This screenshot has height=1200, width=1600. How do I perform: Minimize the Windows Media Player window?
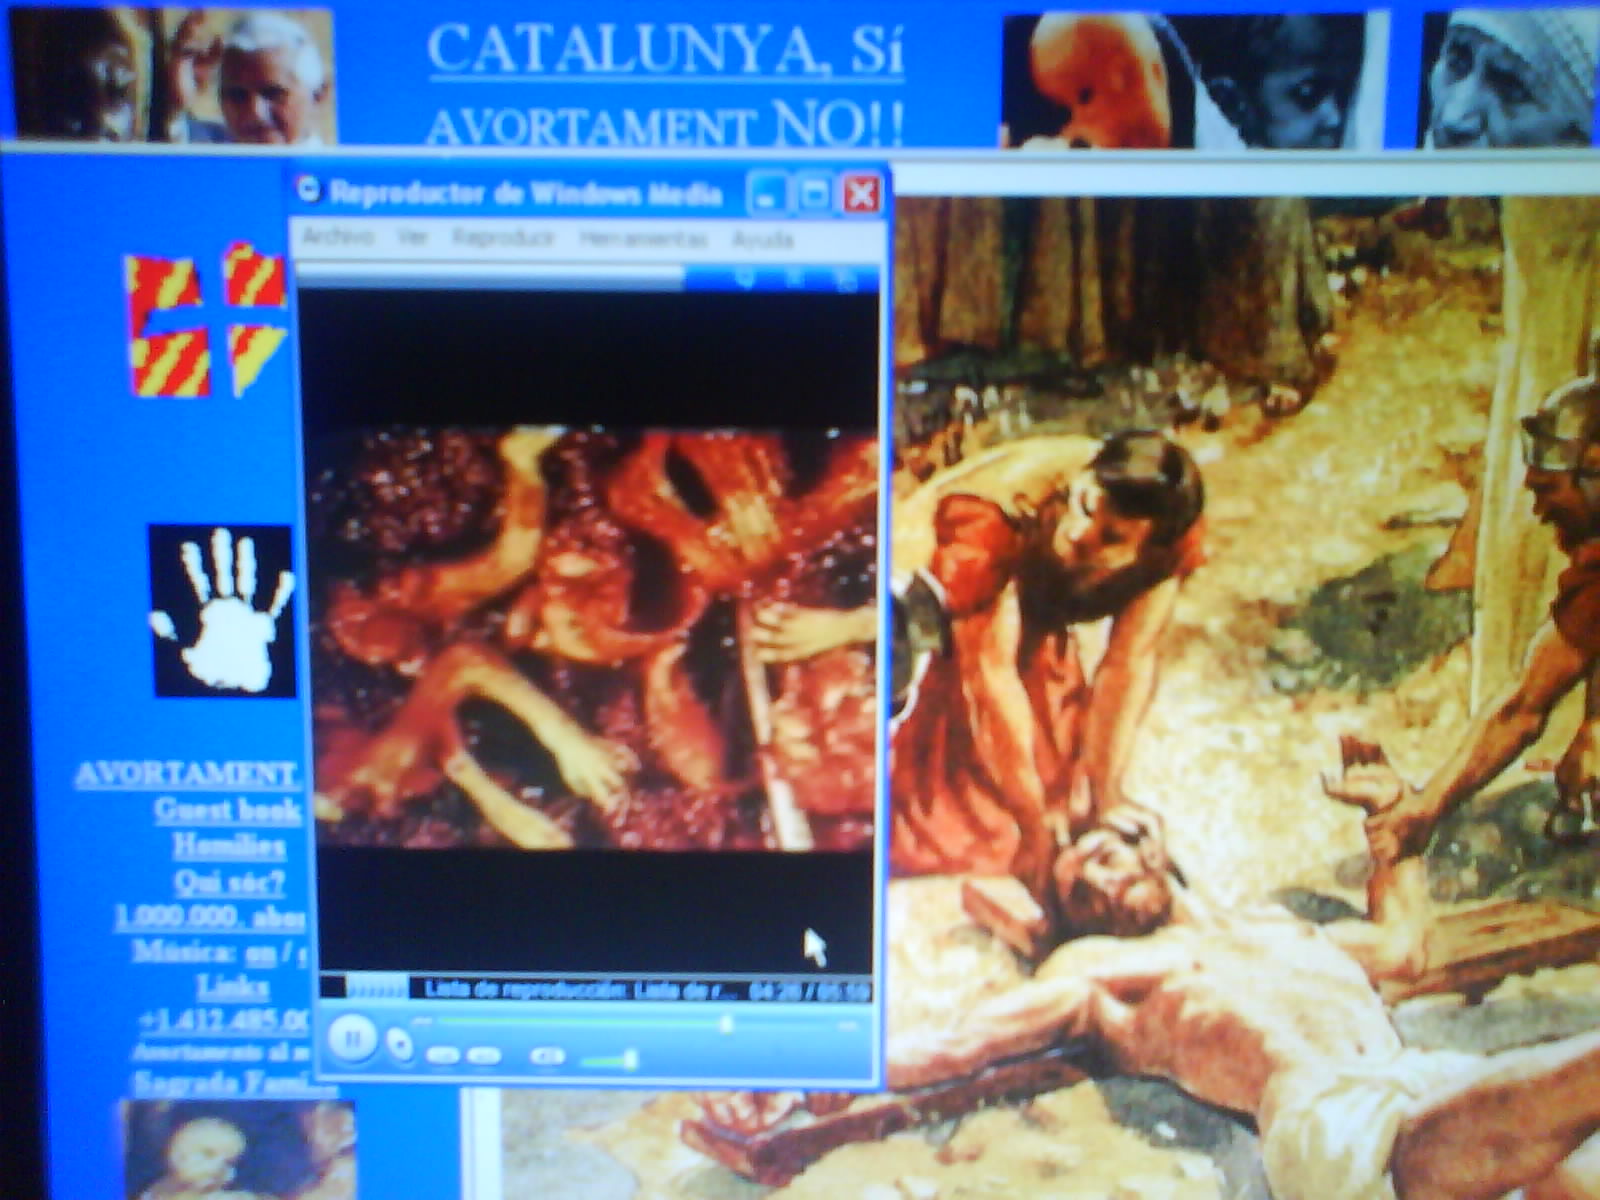pyautogui.click(x=767, y=195)
